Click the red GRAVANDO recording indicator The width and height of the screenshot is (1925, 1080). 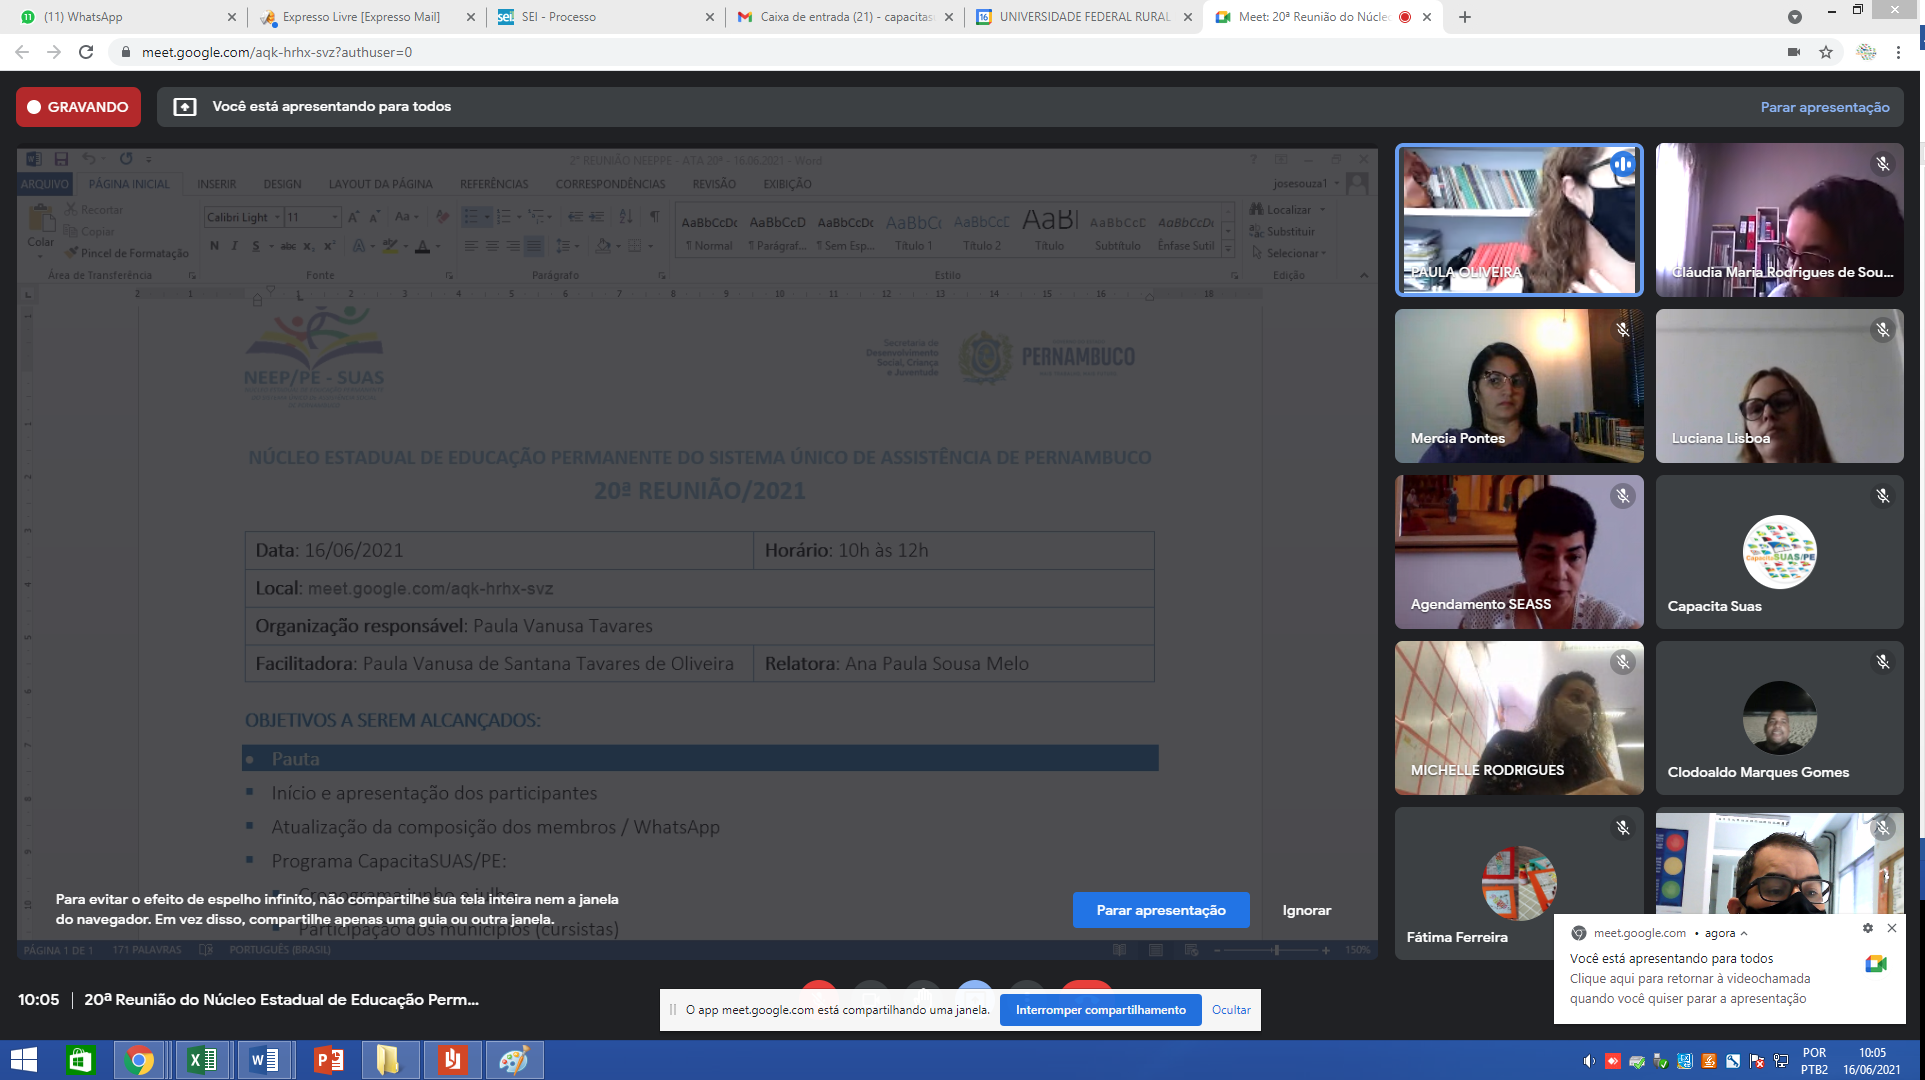(78, 107)
